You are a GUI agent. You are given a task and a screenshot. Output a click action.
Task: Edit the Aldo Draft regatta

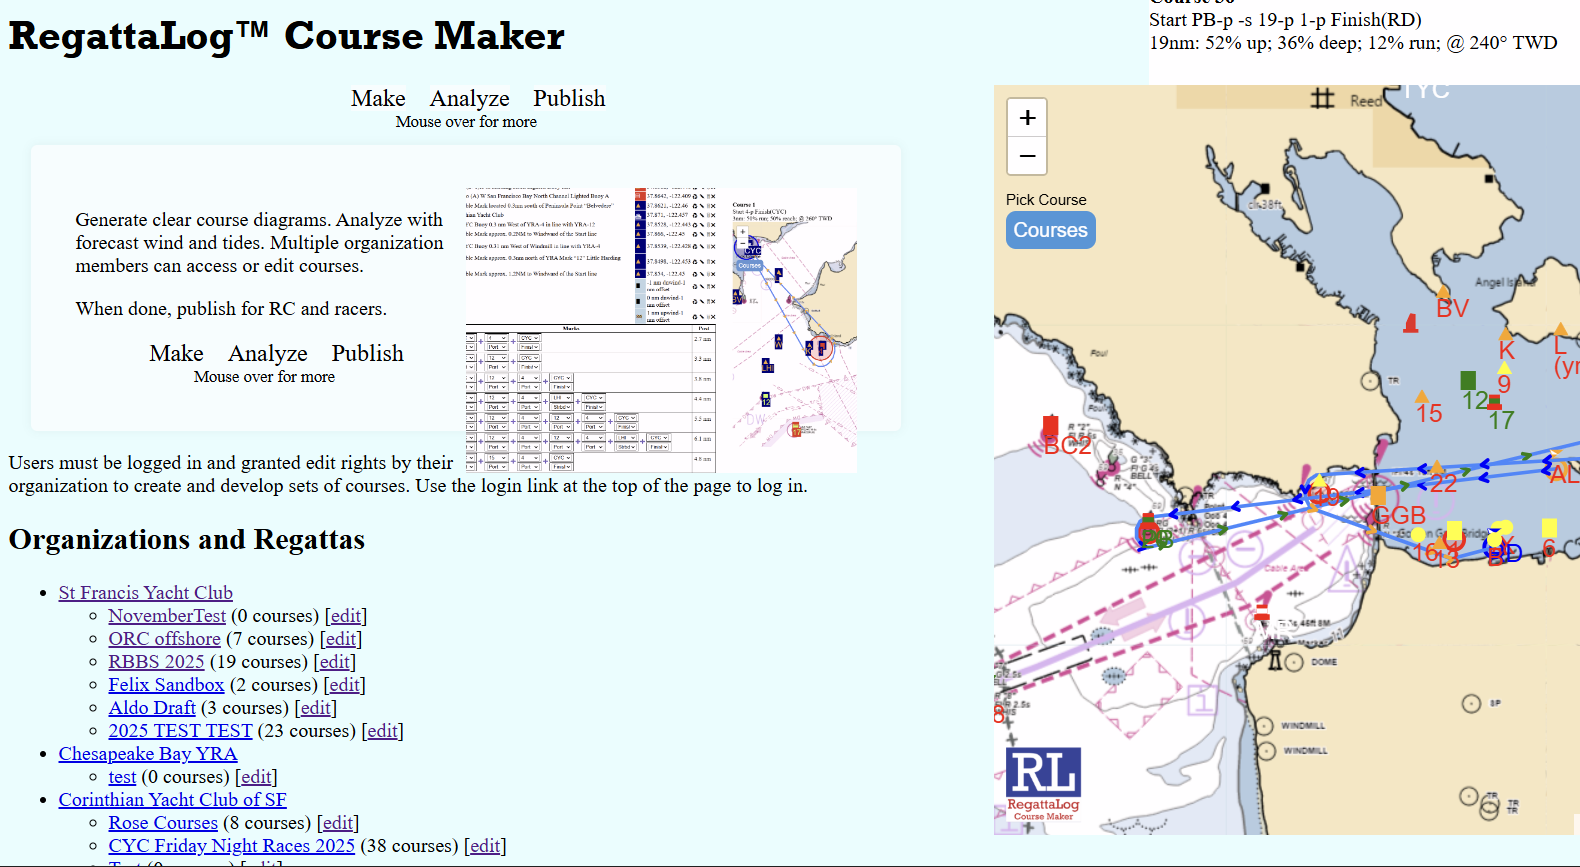316,708
